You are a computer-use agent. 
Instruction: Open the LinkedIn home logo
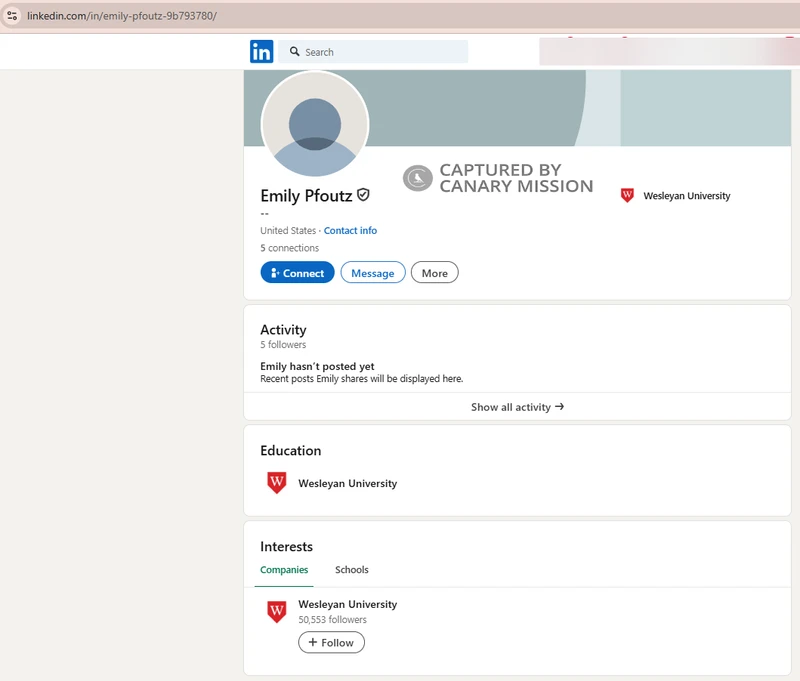[261, 52]
